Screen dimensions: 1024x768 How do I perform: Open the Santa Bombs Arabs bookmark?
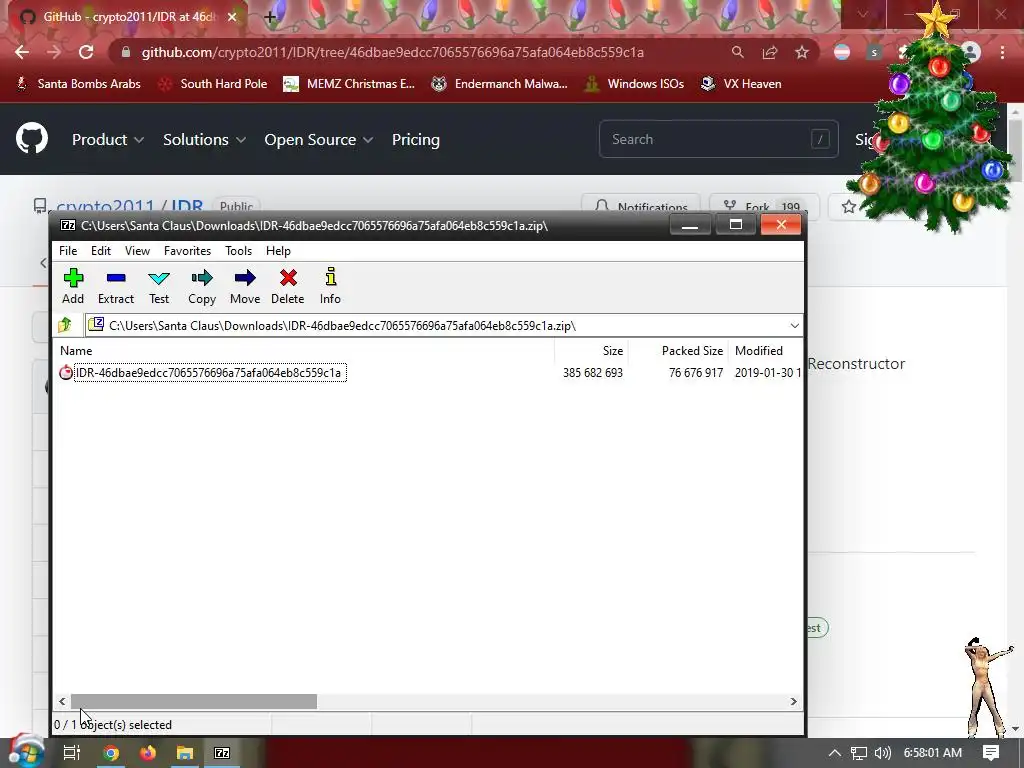tap(78, 84)
